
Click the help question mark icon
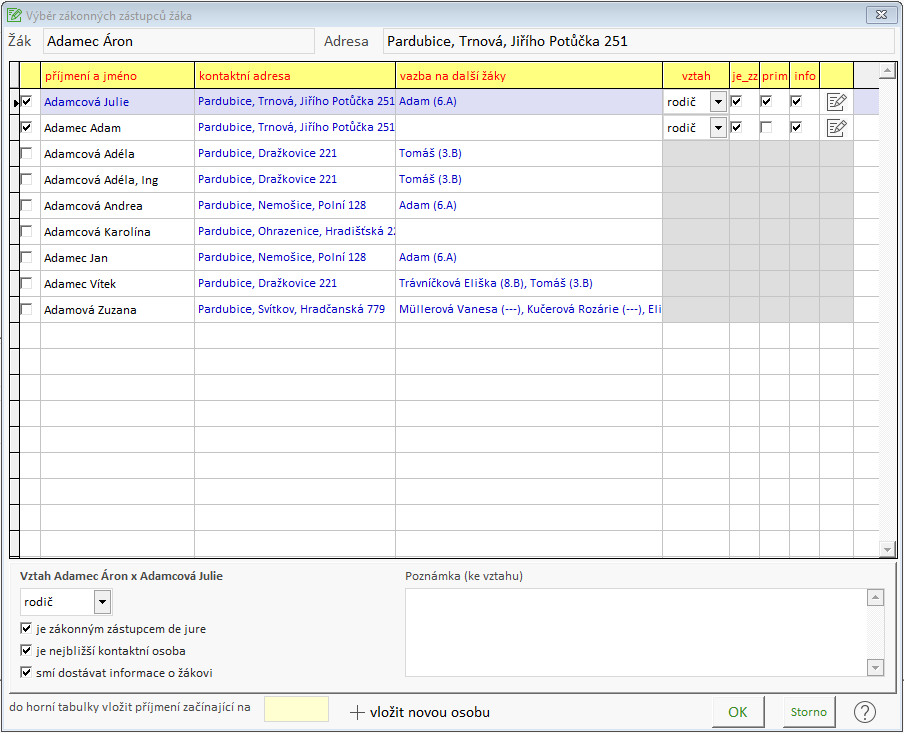pyautogui.click(x=864, y=712)
